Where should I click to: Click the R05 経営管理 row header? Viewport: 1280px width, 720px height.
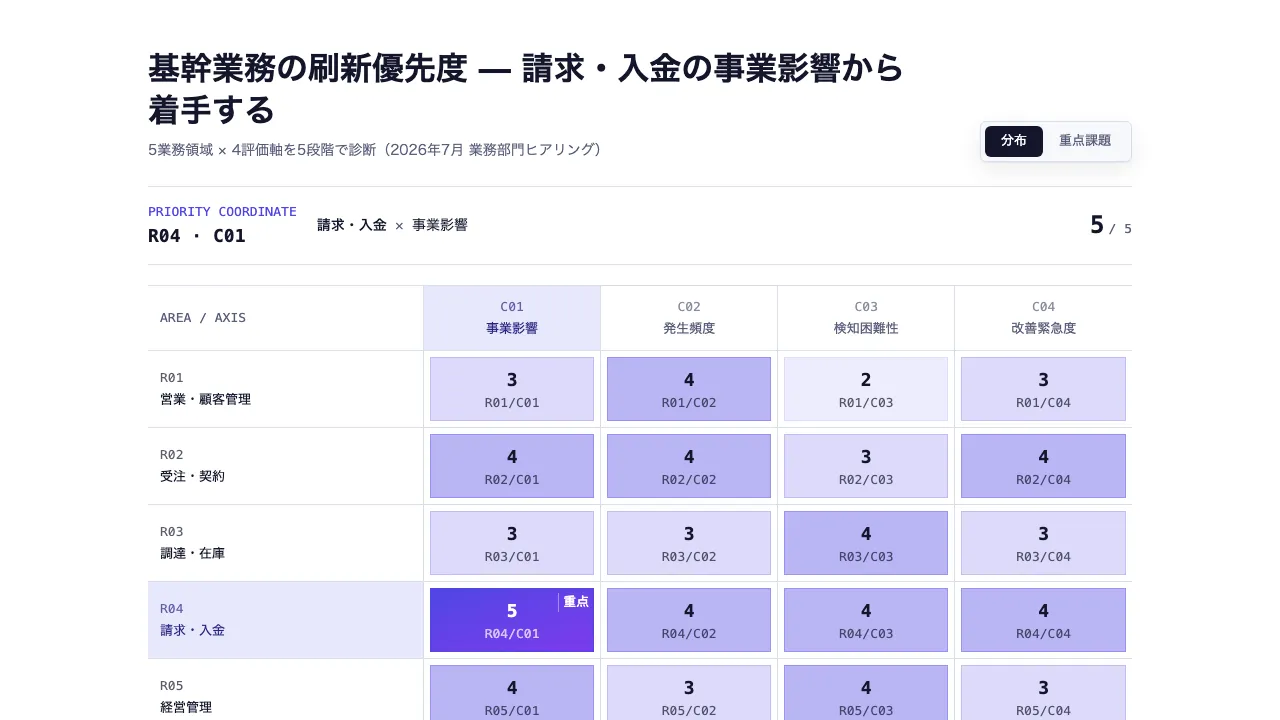coord(285,690)
